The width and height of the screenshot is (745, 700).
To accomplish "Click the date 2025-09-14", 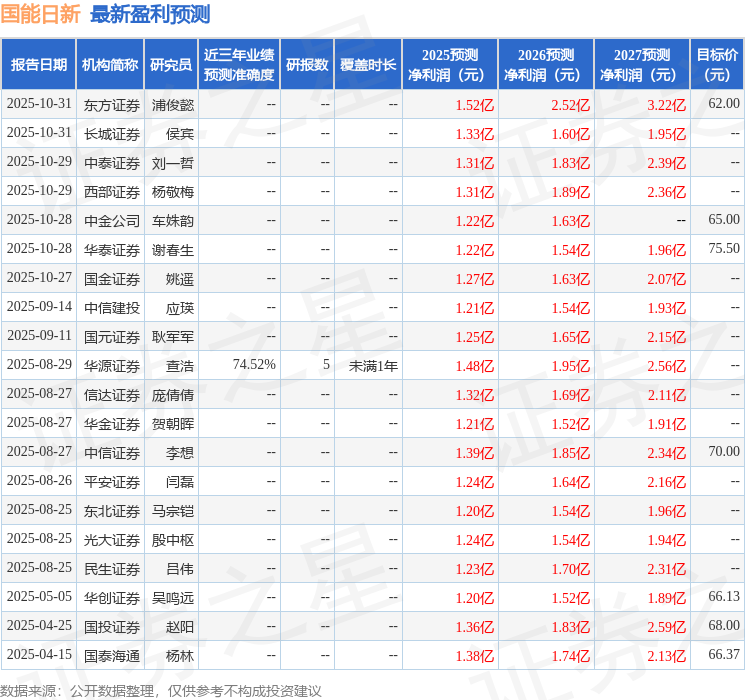I will [x=39, y=307].
